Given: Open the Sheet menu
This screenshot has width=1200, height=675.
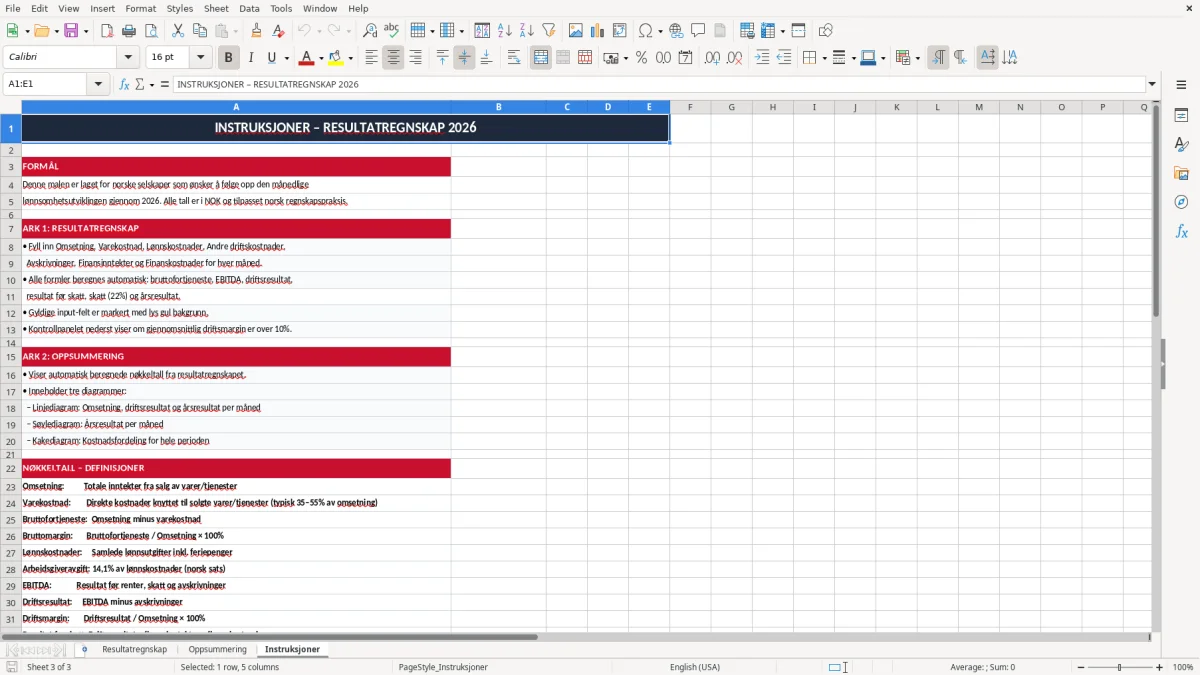Looking at the screenshot, I should (x=216, y=8).
